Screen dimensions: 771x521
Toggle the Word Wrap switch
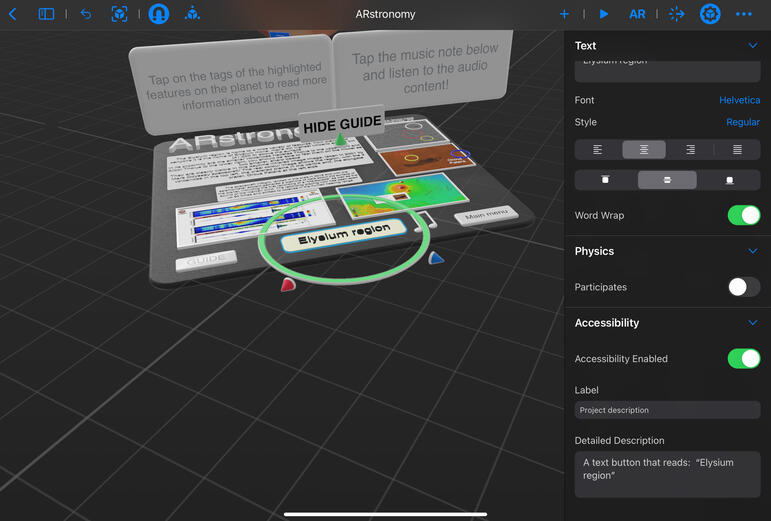pos(743,215)
